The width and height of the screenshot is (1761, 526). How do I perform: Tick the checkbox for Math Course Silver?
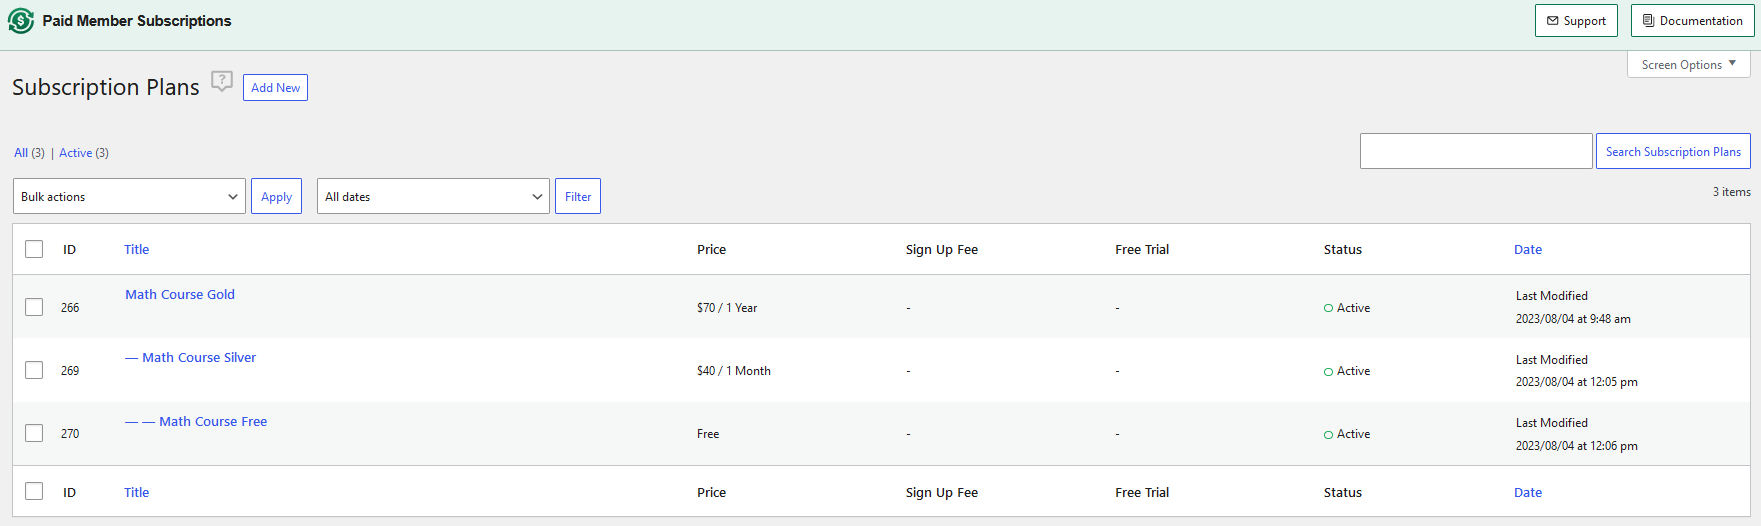click(x=34, y=370)
